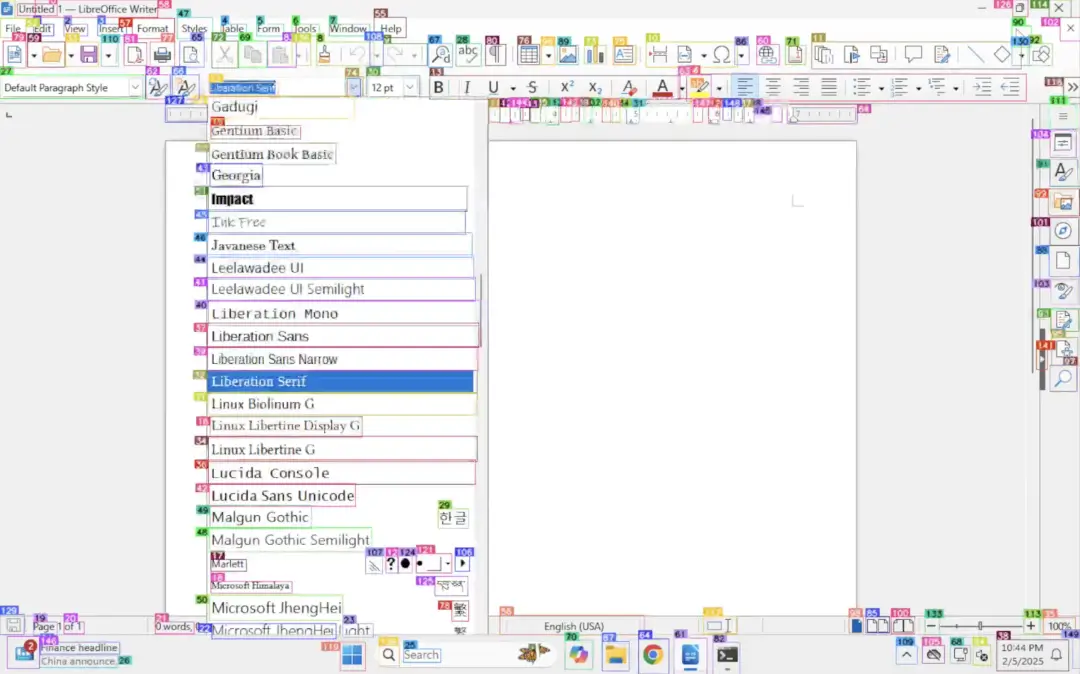This screenshot has height=674, width=1080.
Task: Print the document using the printer icon
Action: (x=163, y=54)
